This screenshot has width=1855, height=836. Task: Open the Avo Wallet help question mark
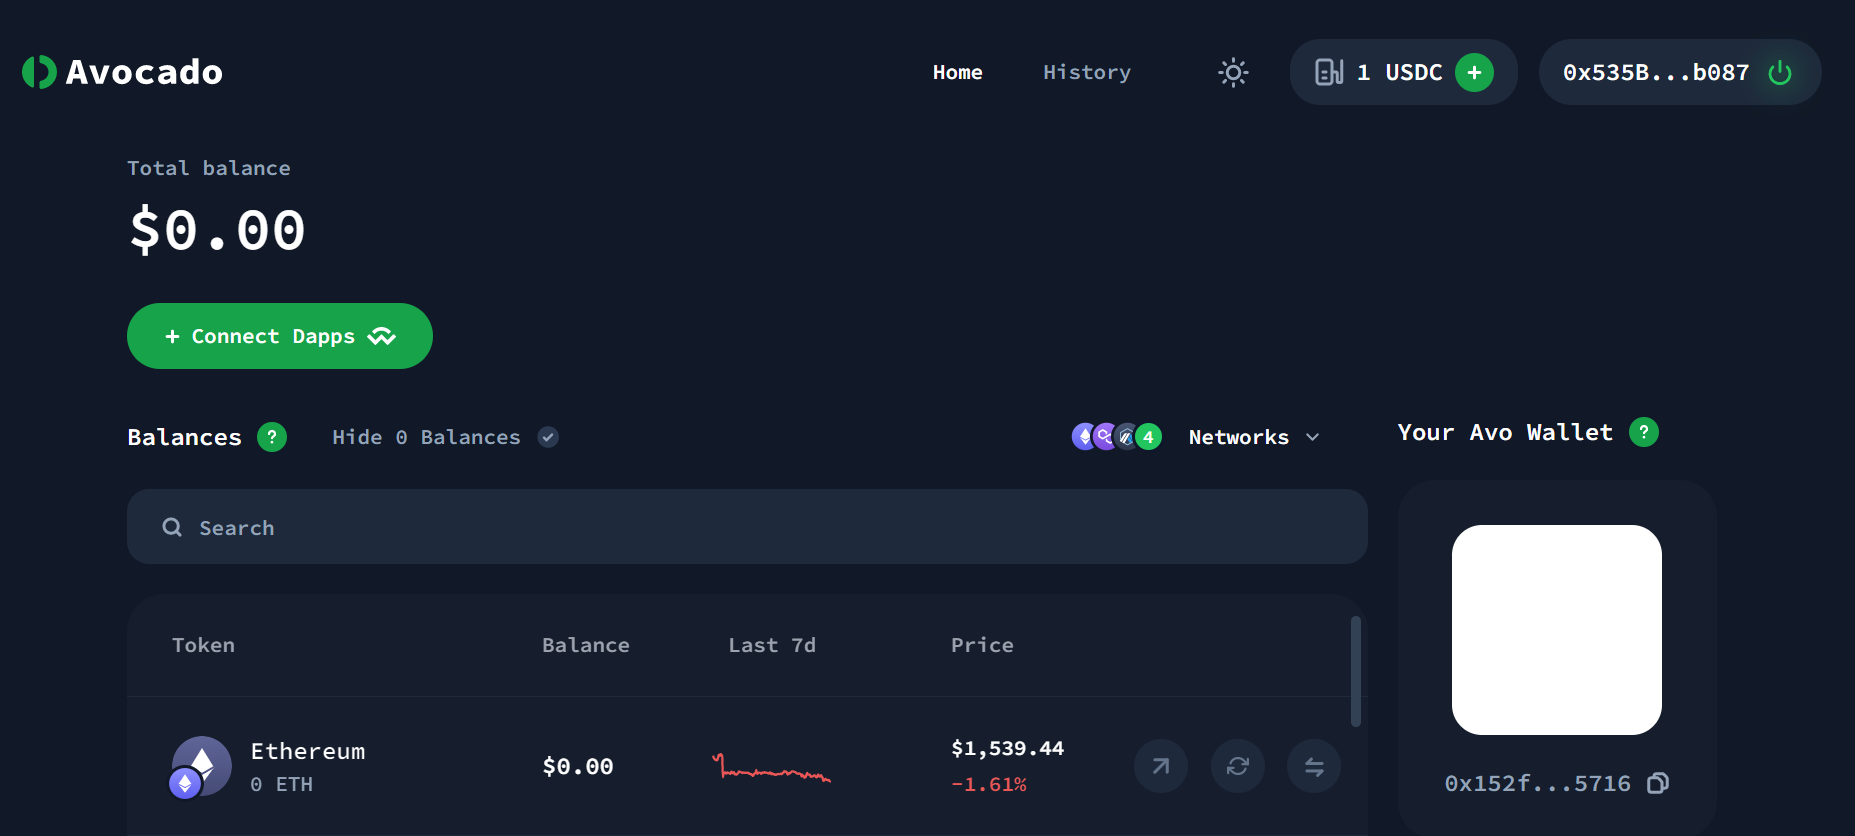1644,432
